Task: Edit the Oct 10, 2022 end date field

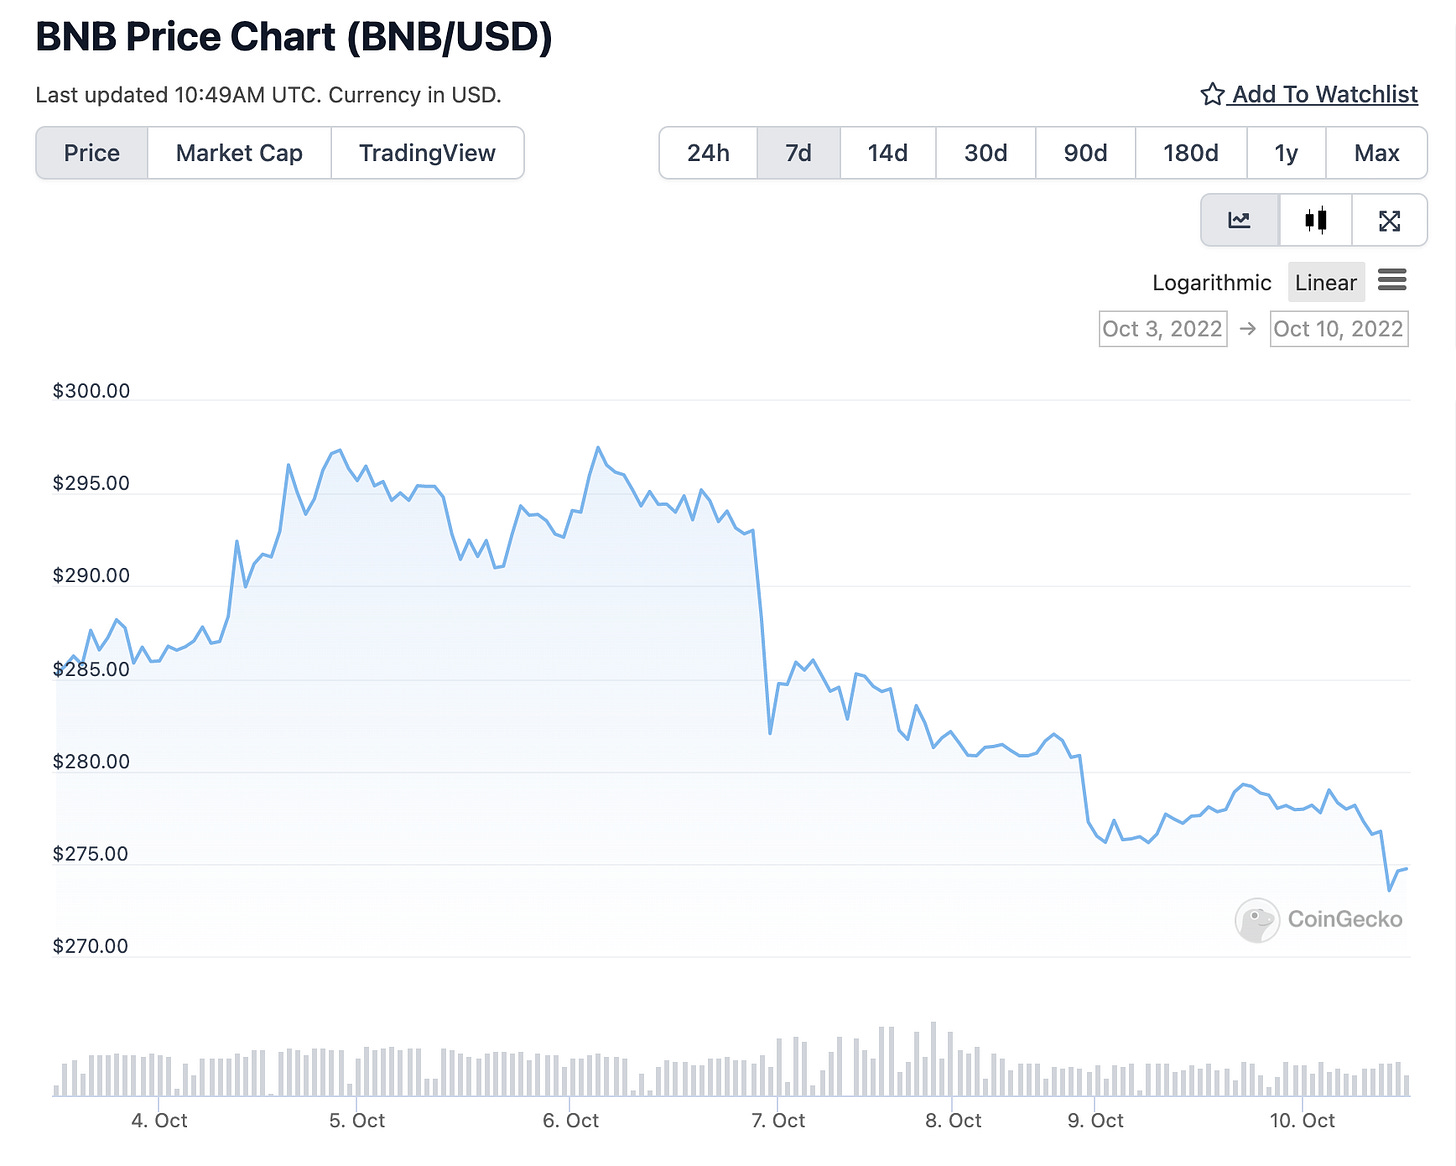Action: [1339, 329]
